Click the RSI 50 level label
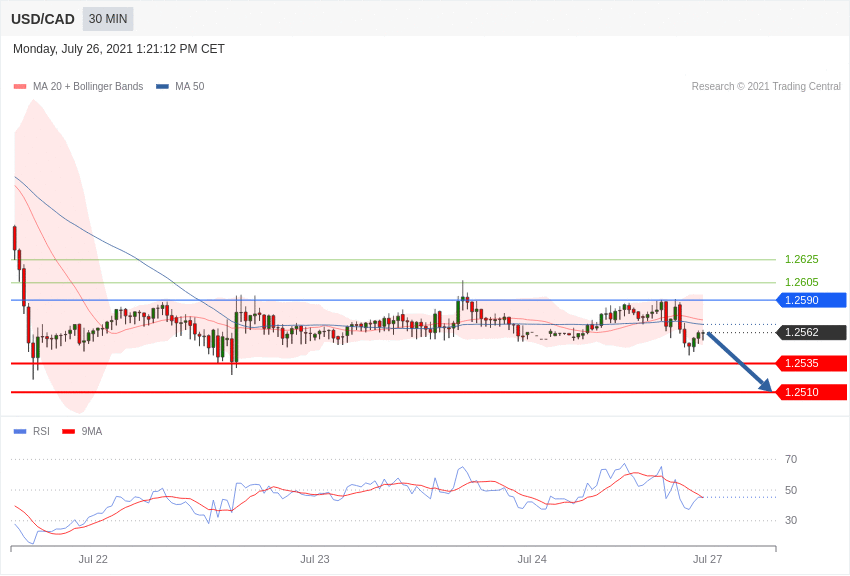 pyautogui.click(x=791, y=490)
